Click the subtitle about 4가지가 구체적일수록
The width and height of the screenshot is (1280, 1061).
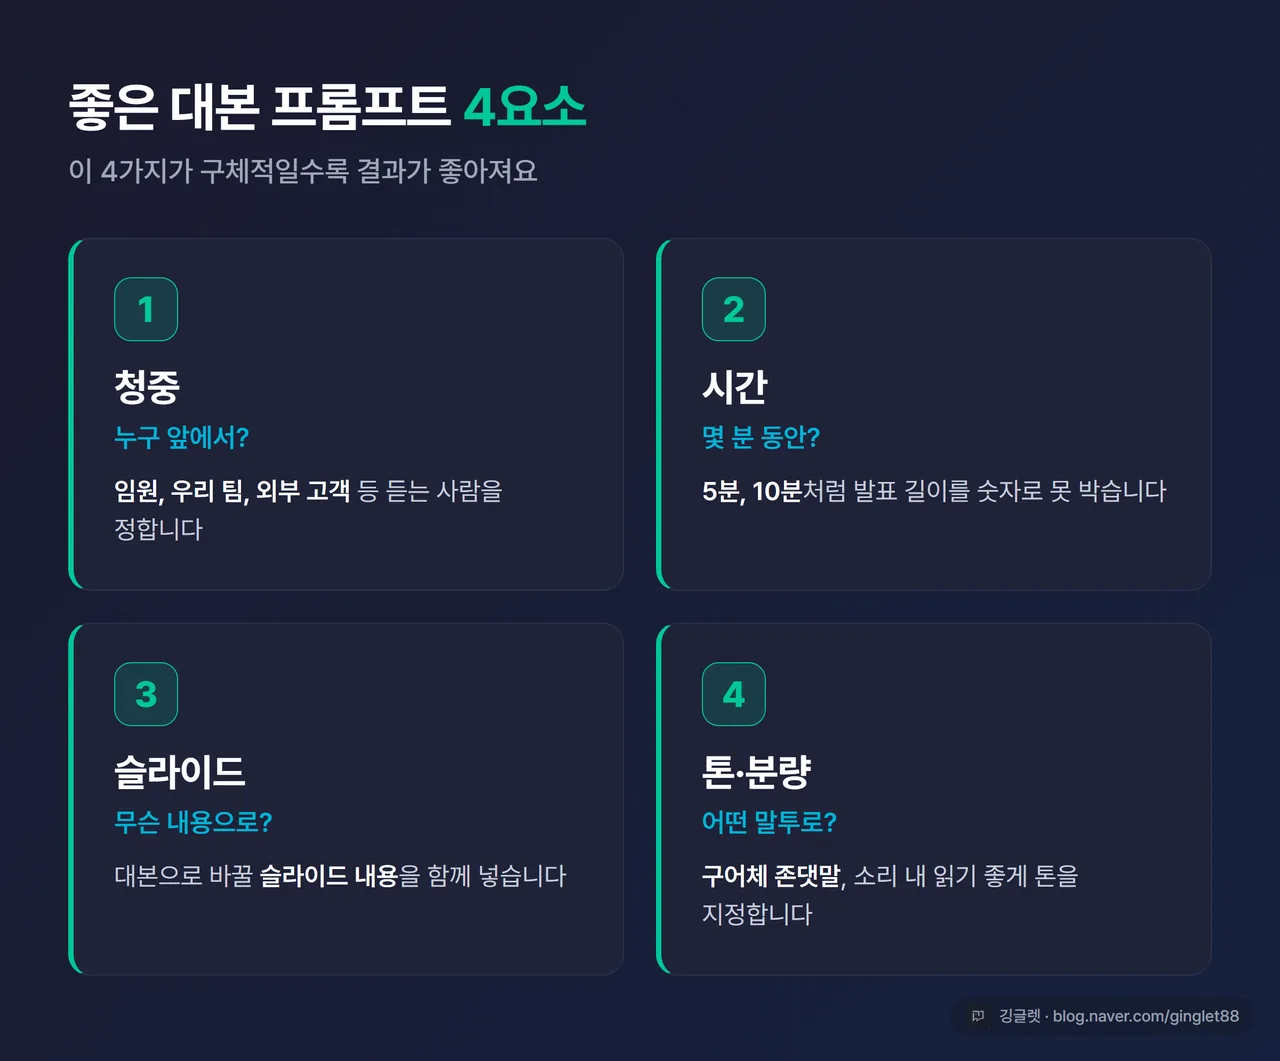click(303, 171)
